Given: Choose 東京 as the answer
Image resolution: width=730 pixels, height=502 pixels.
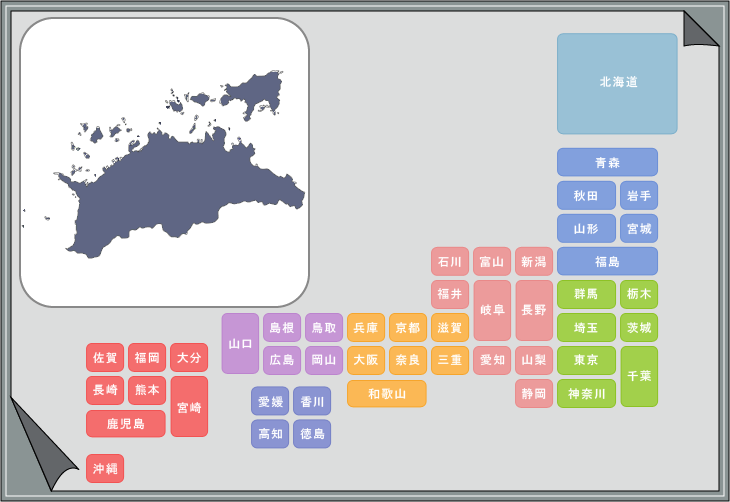Looking at the screenshot, I should coord(586,360).
